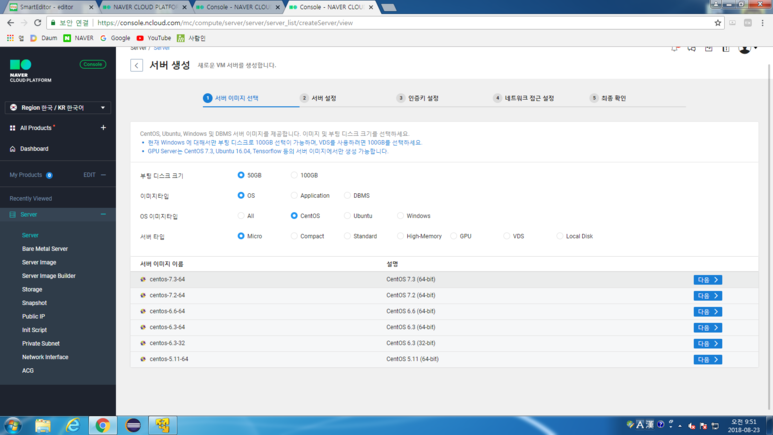Open the Chrome apps grid bookmark
773x435 pixels.
[x=10, y=38]
